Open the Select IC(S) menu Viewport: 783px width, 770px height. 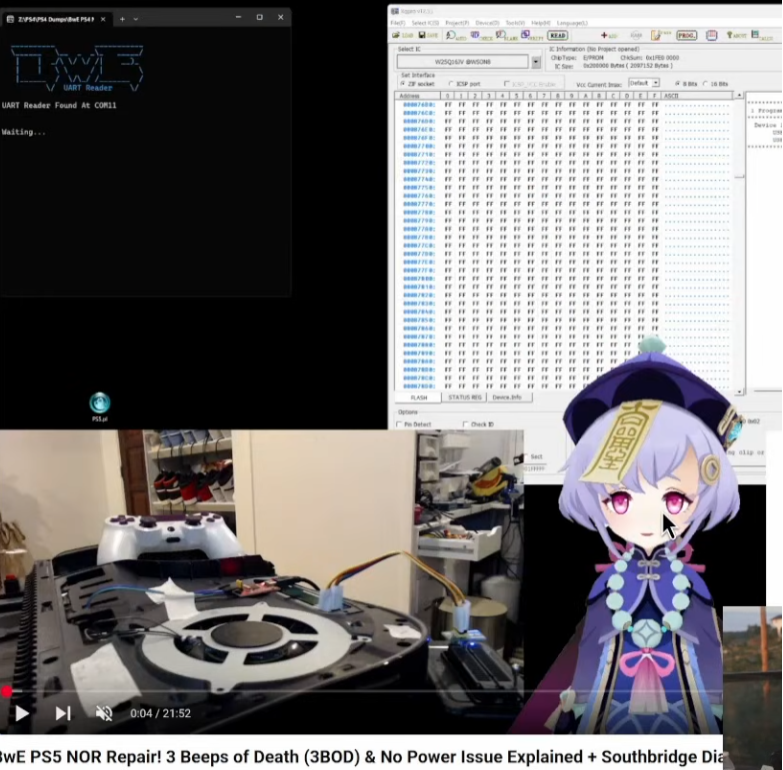click(425, 23)
